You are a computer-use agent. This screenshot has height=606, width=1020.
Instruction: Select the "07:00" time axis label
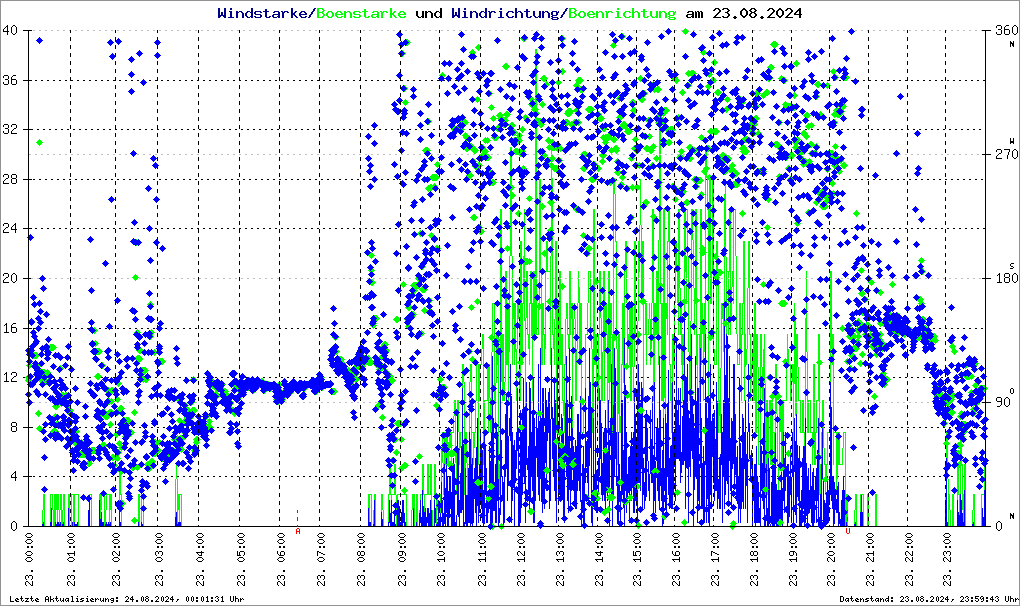point(321,560)
